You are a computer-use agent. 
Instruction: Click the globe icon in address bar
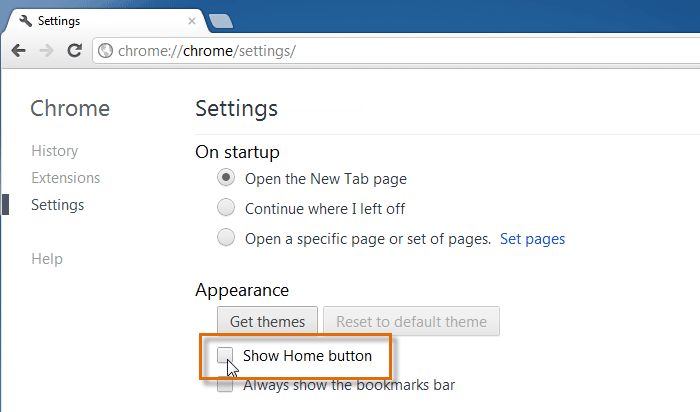pos(105,50)
